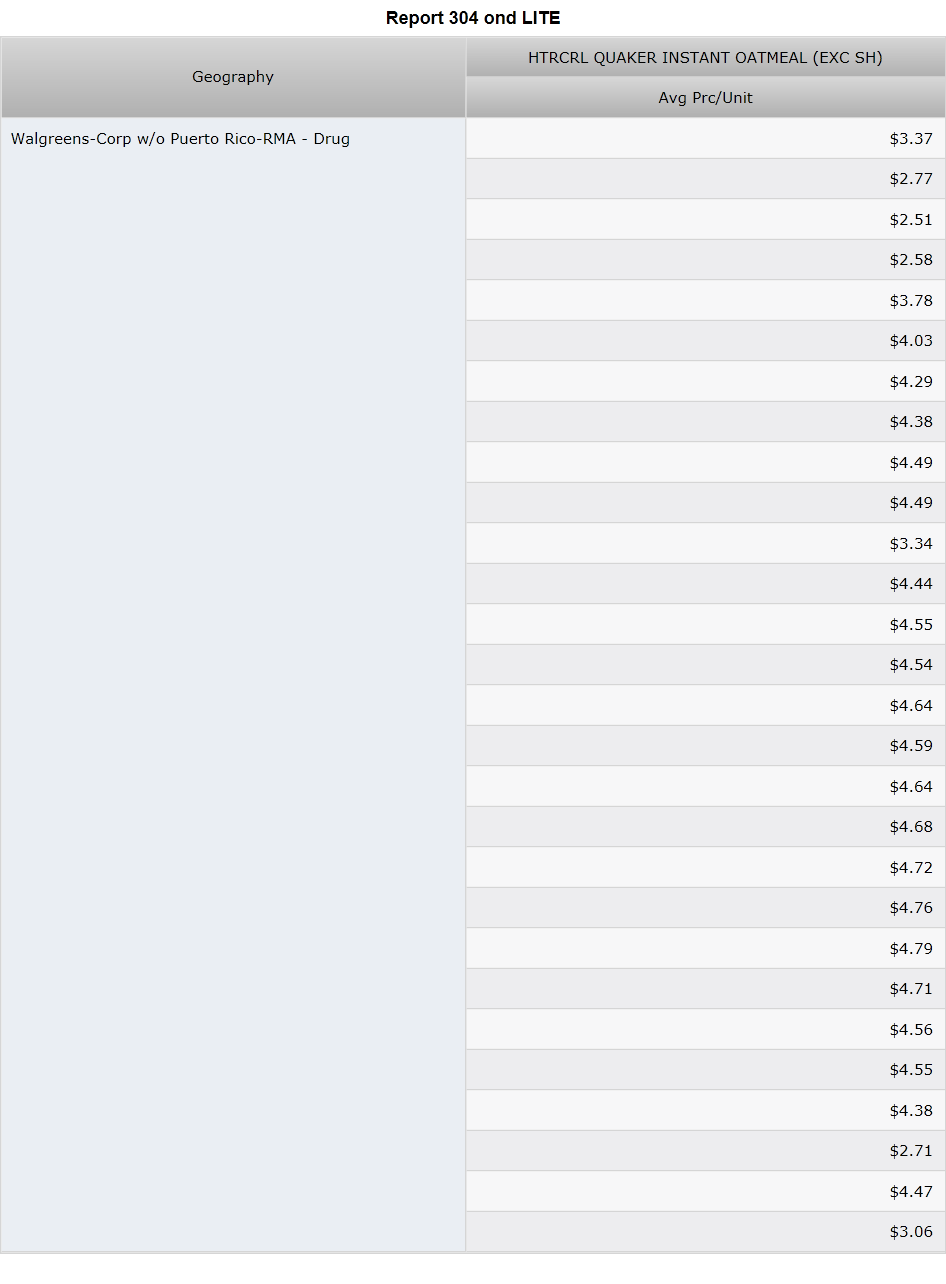The height and width of the screenshot is (1284, 946).
Task: Select the cell showing $3.34
Action: (x=705, y=543)
